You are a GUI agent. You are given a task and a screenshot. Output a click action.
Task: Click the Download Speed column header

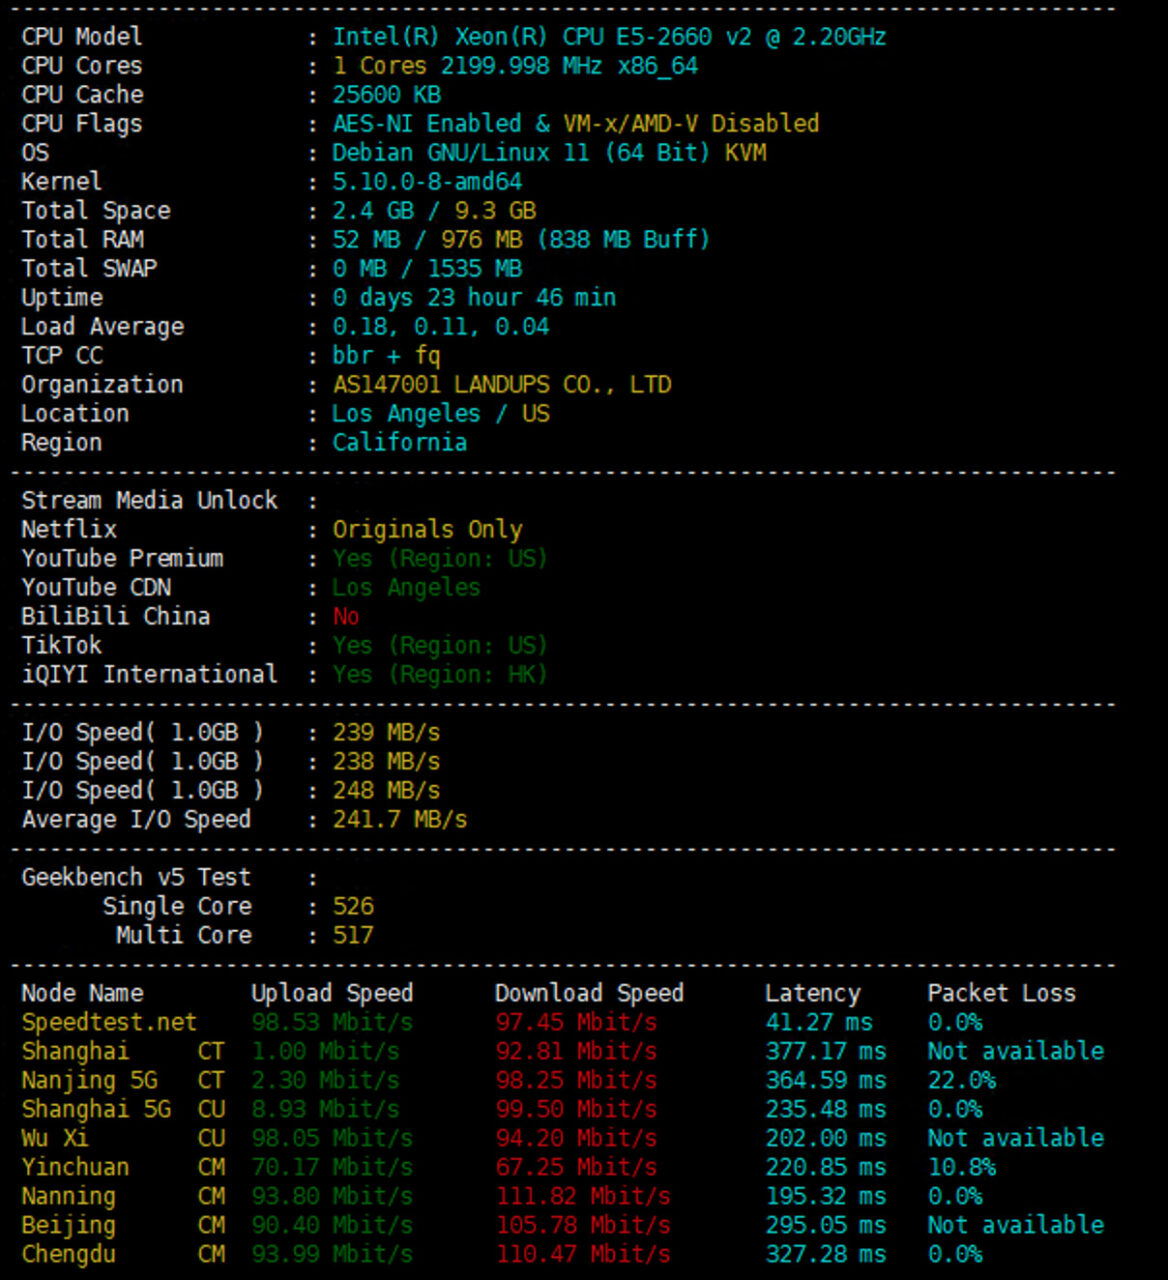point(589,994)
